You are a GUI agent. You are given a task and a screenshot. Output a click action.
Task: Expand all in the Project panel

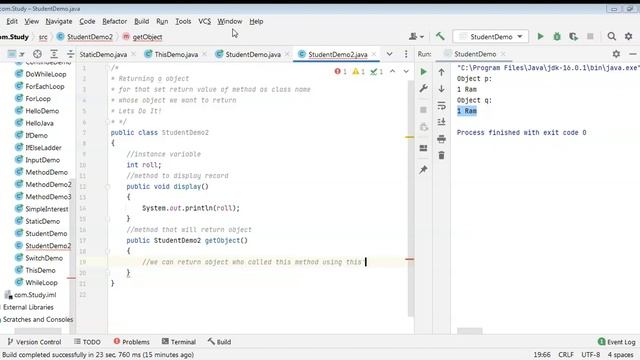tap(54, 54)
